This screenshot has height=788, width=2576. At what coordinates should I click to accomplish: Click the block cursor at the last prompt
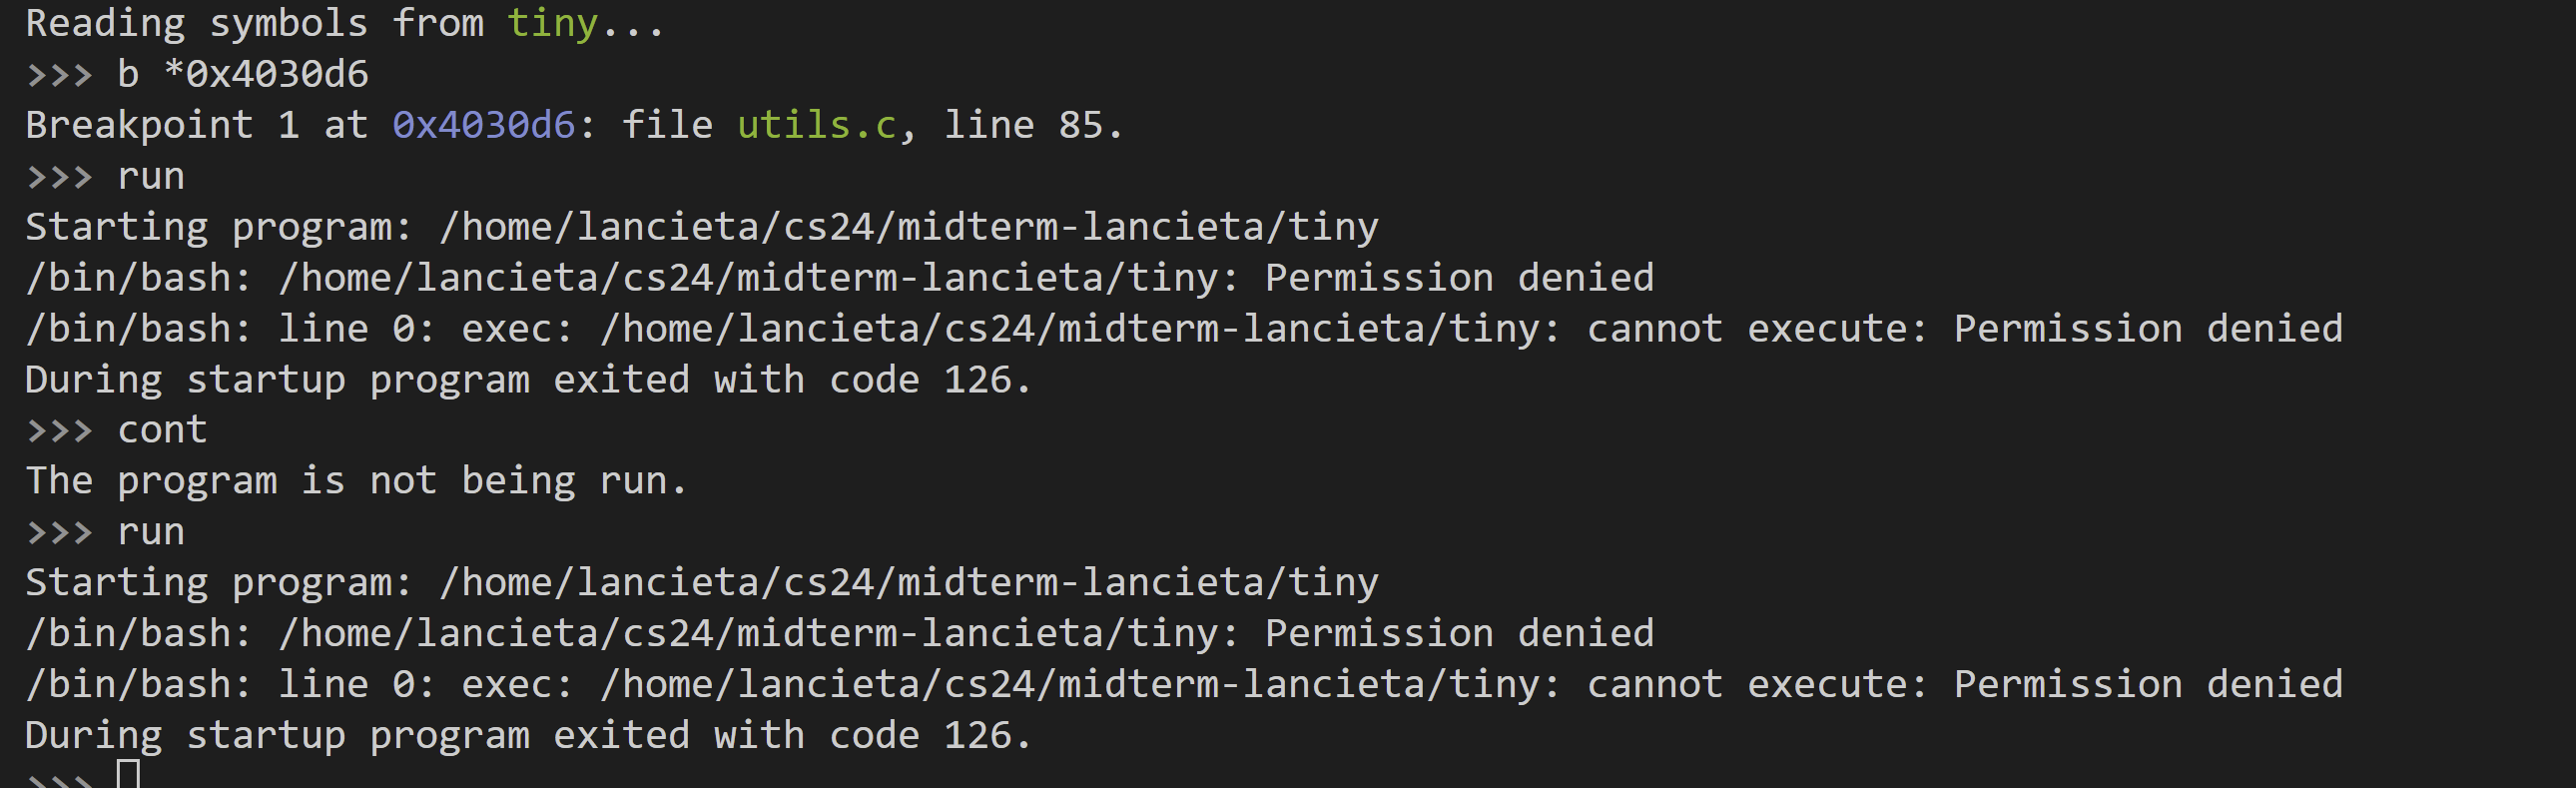[128, 774]
